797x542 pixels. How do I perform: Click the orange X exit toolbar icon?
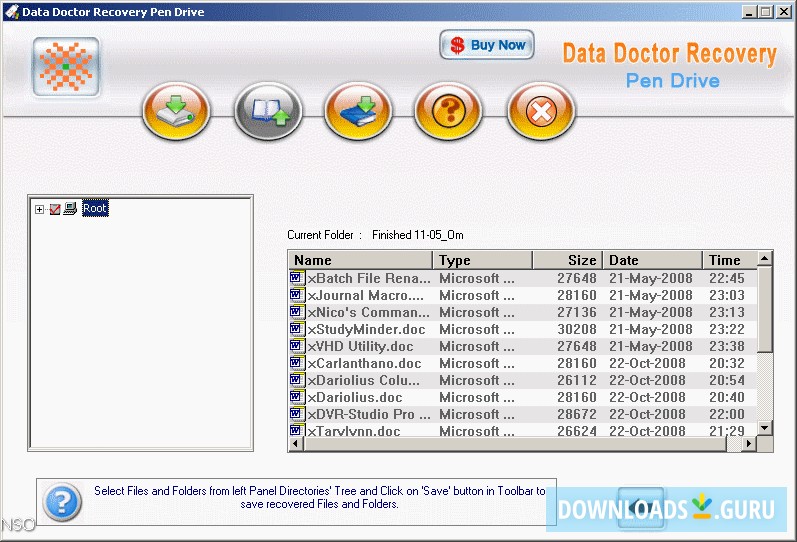click(x=541, y=110)
